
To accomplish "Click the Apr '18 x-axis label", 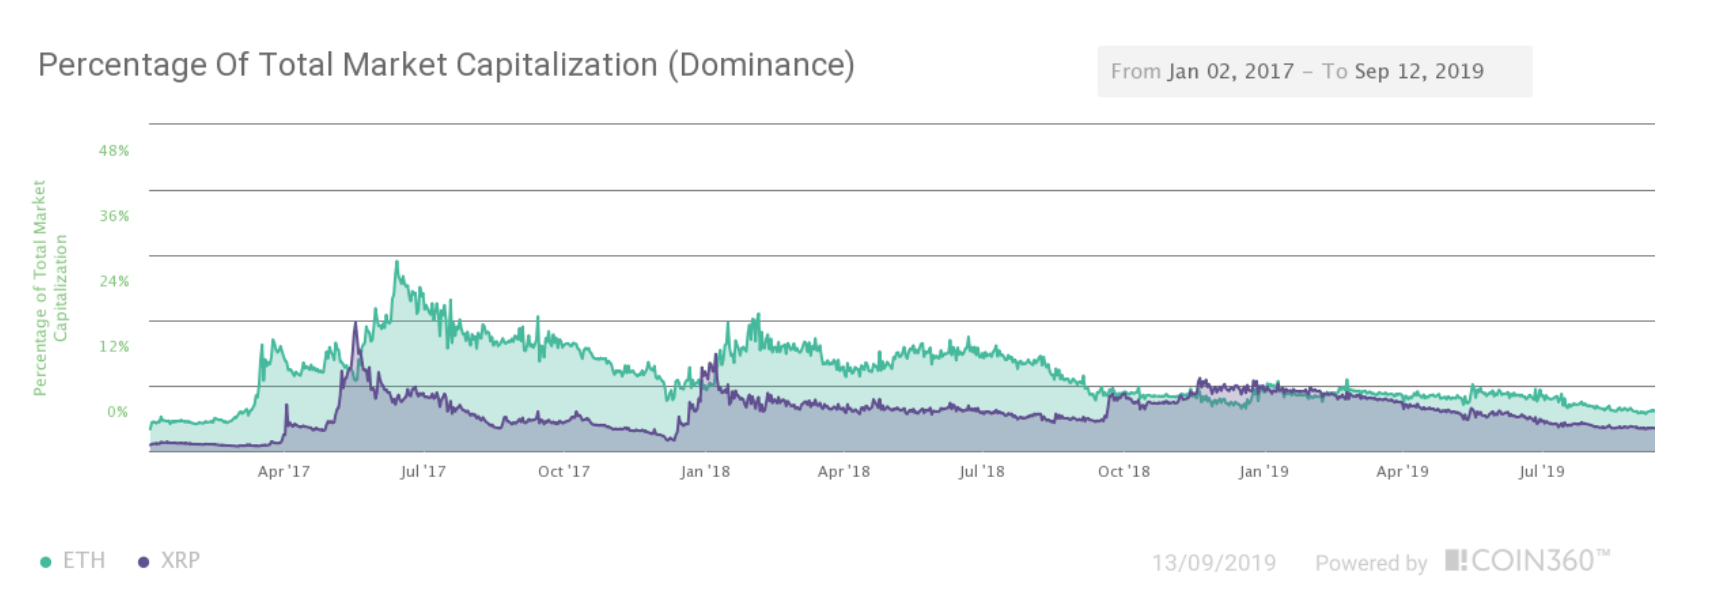I will pos(844,471).
